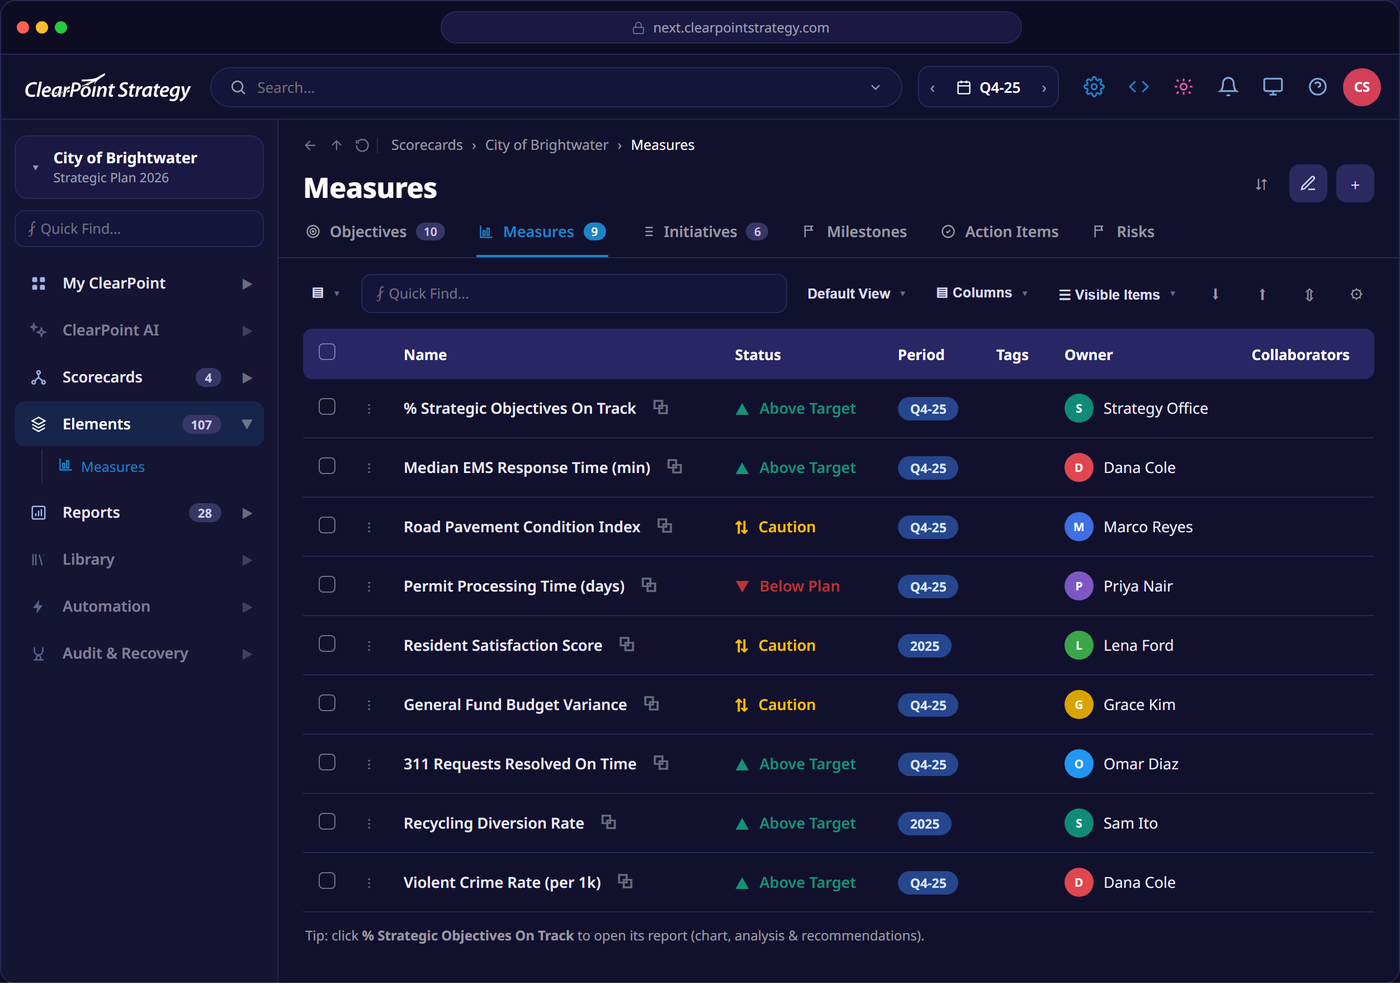The image size is (1400, 984).
Task: Open notifications bell
Action: pos(1228,87)
